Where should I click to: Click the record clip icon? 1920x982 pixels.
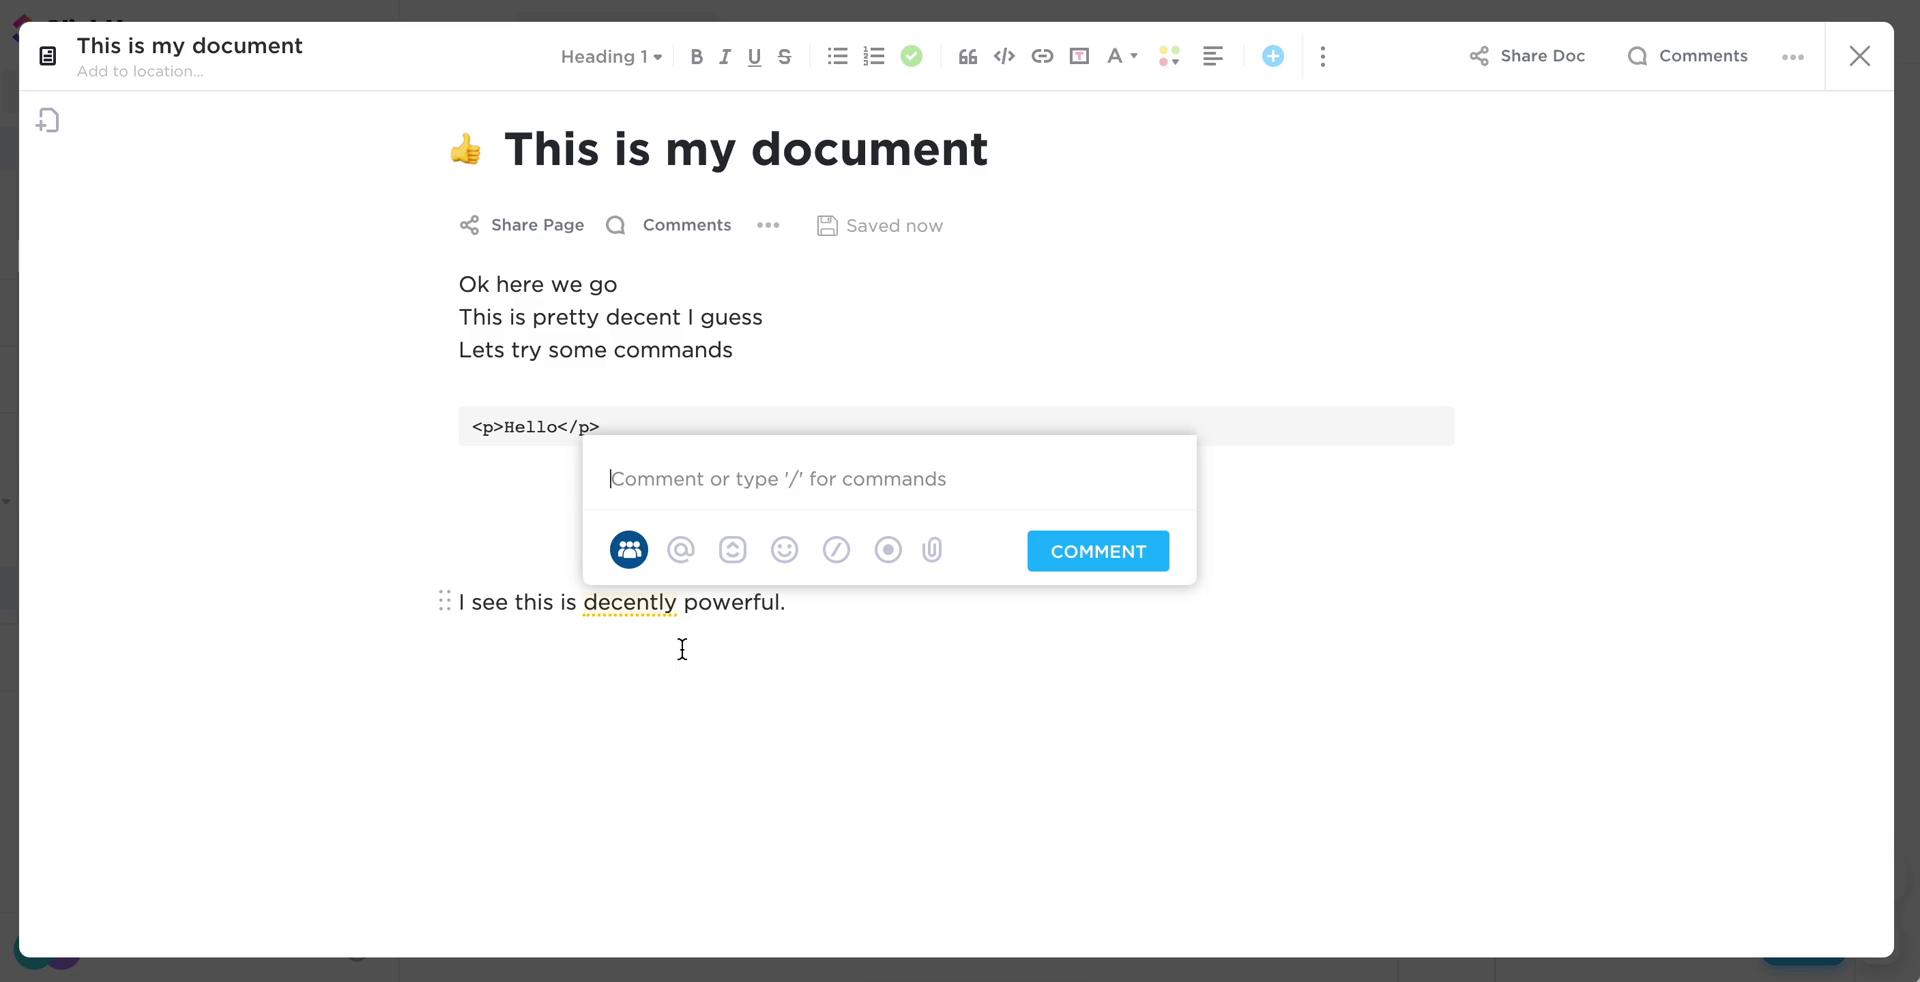pos(888,550)
